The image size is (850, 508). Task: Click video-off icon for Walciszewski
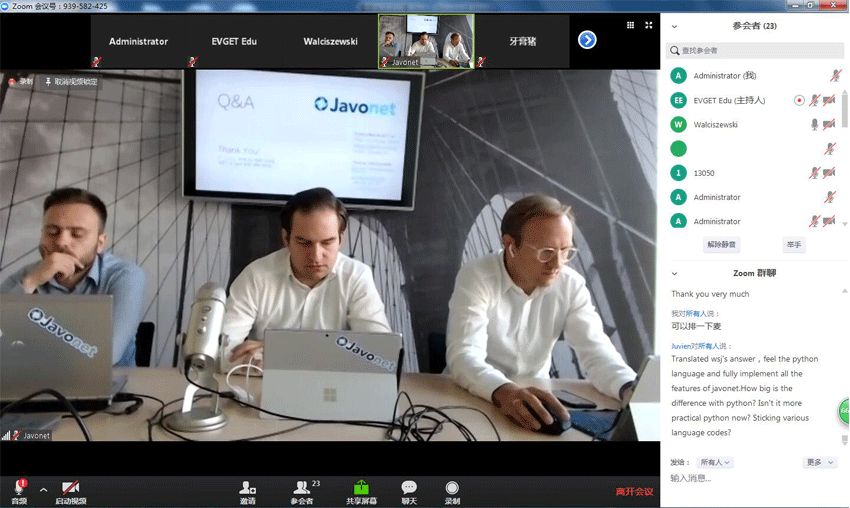coord(829,125)
